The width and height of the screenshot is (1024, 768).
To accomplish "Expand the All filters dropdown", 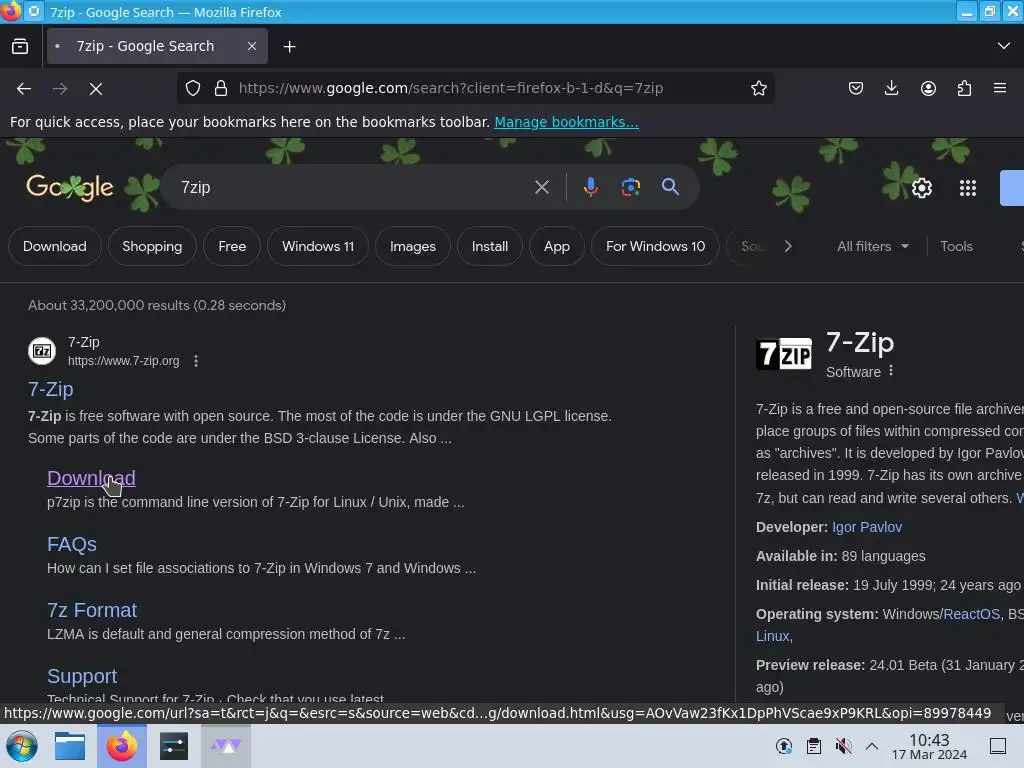I will click(x=872, y=246).
